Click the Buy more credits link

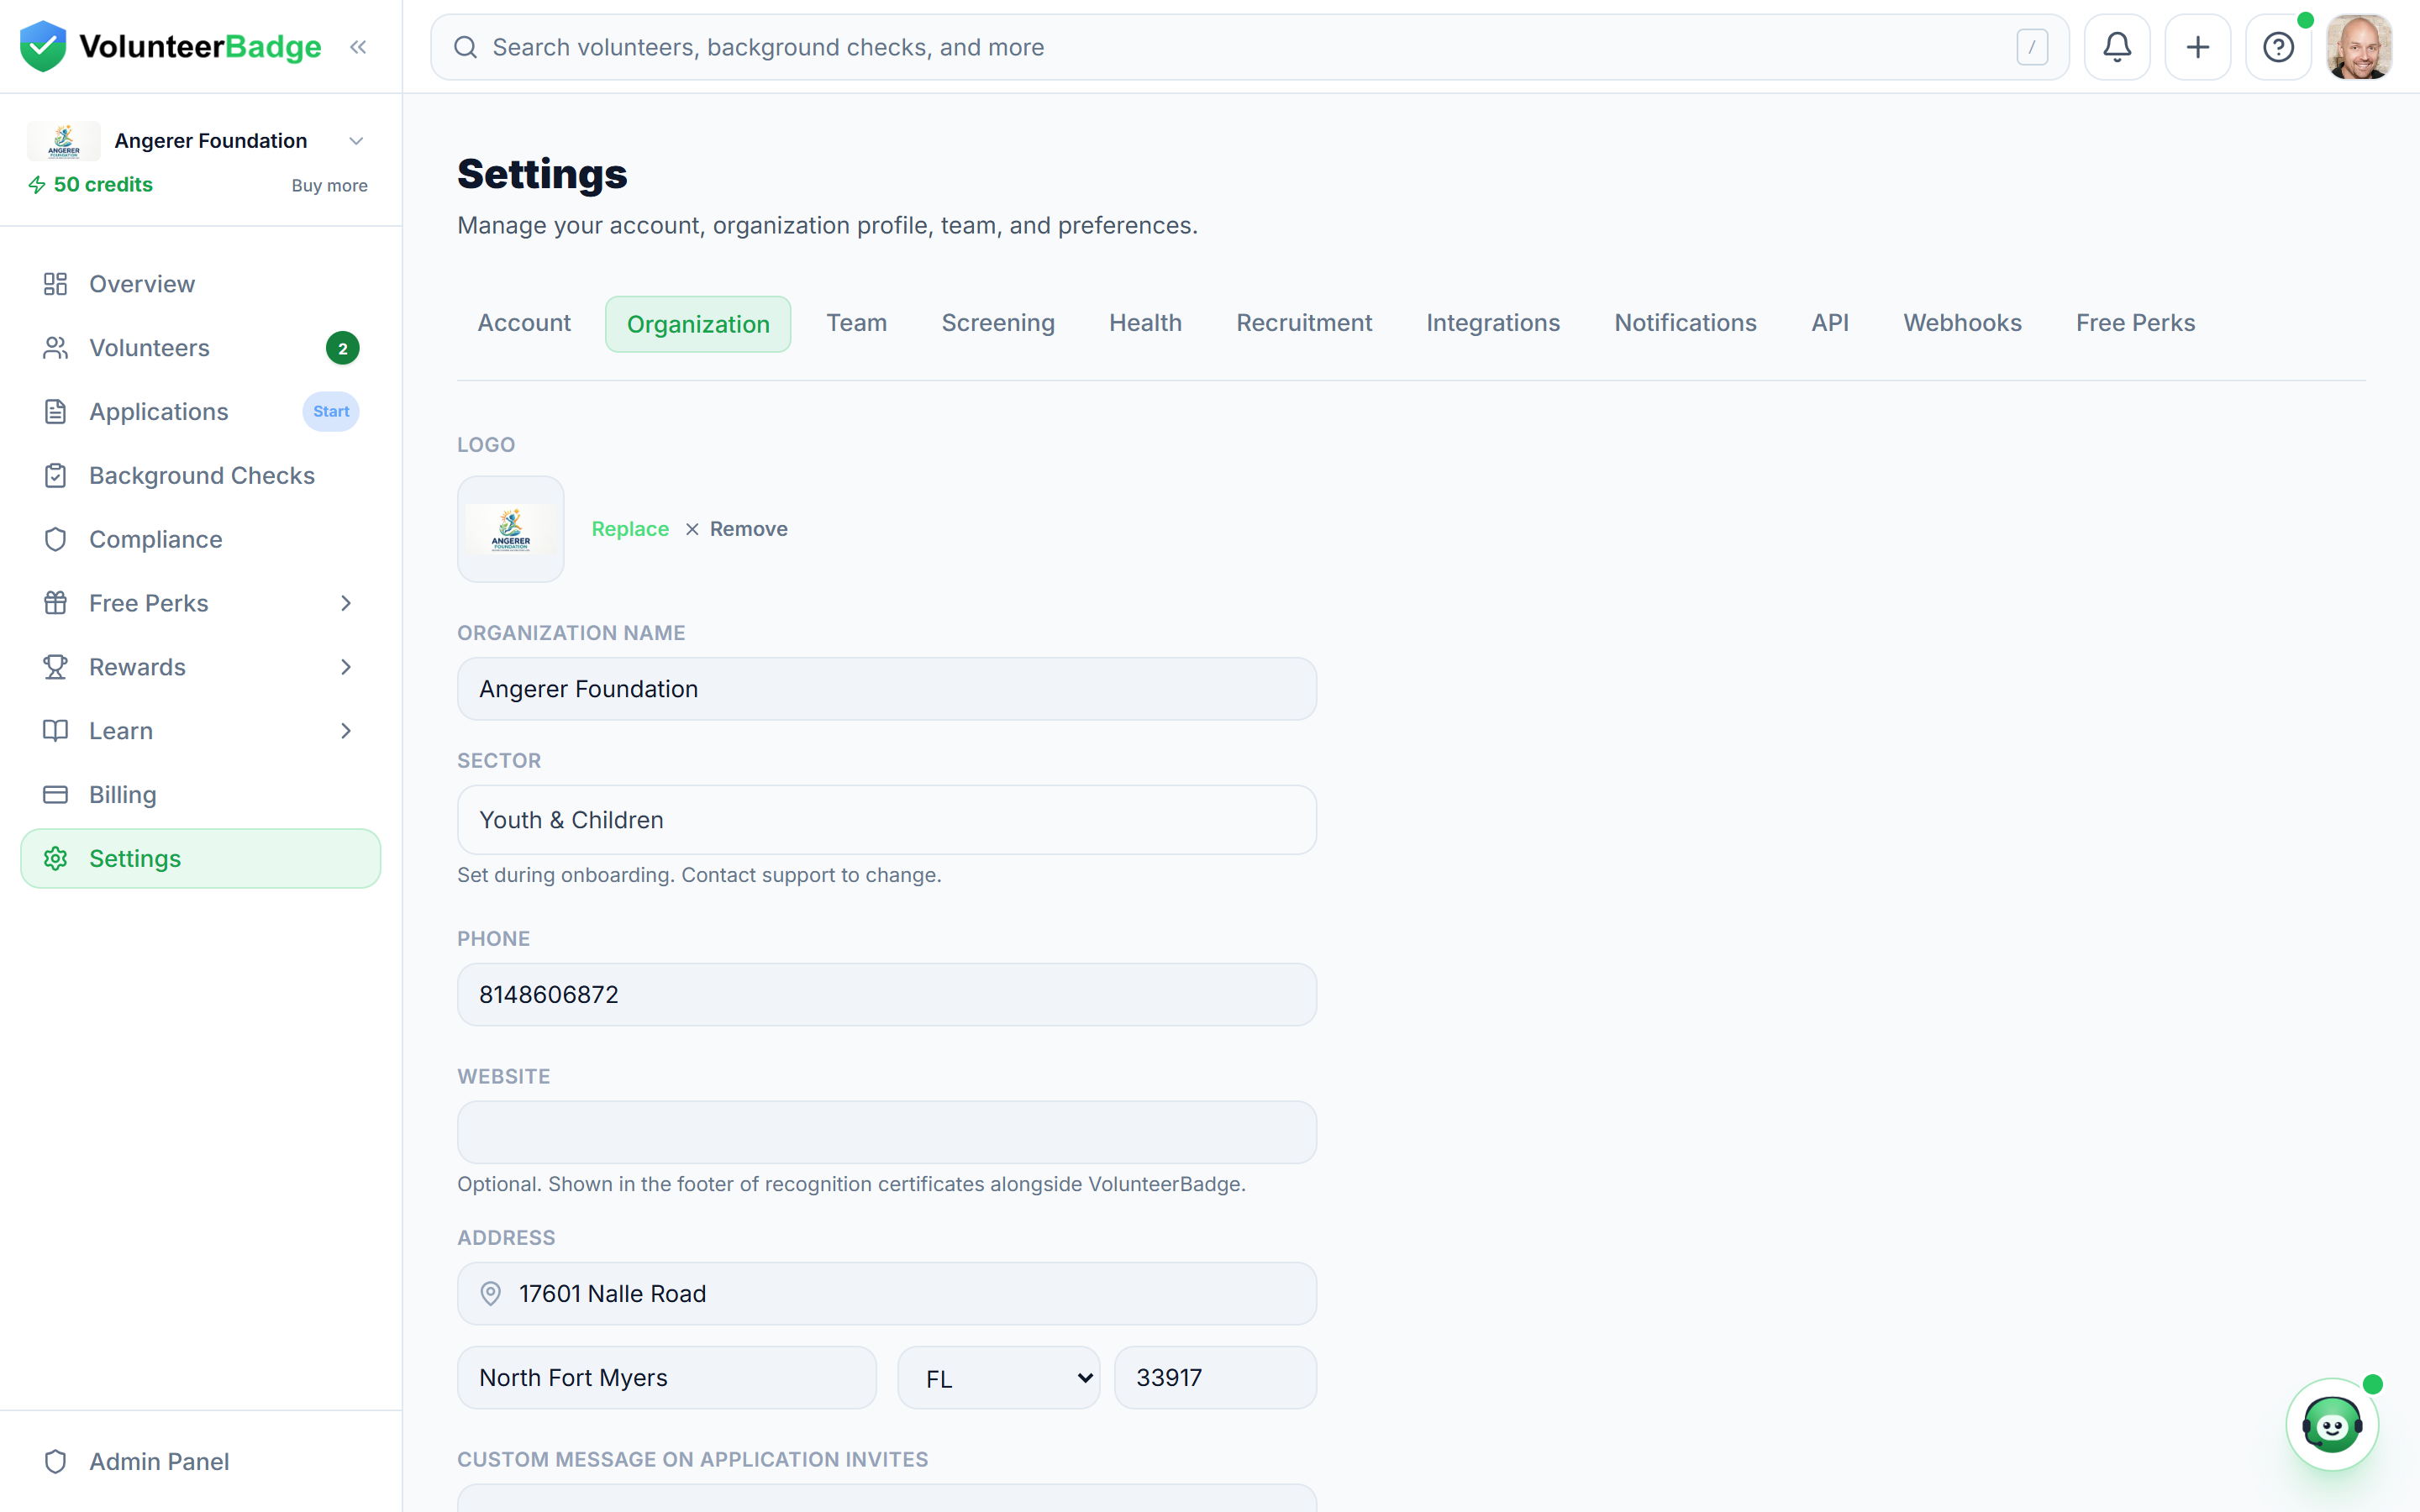[x=329, y=186]
